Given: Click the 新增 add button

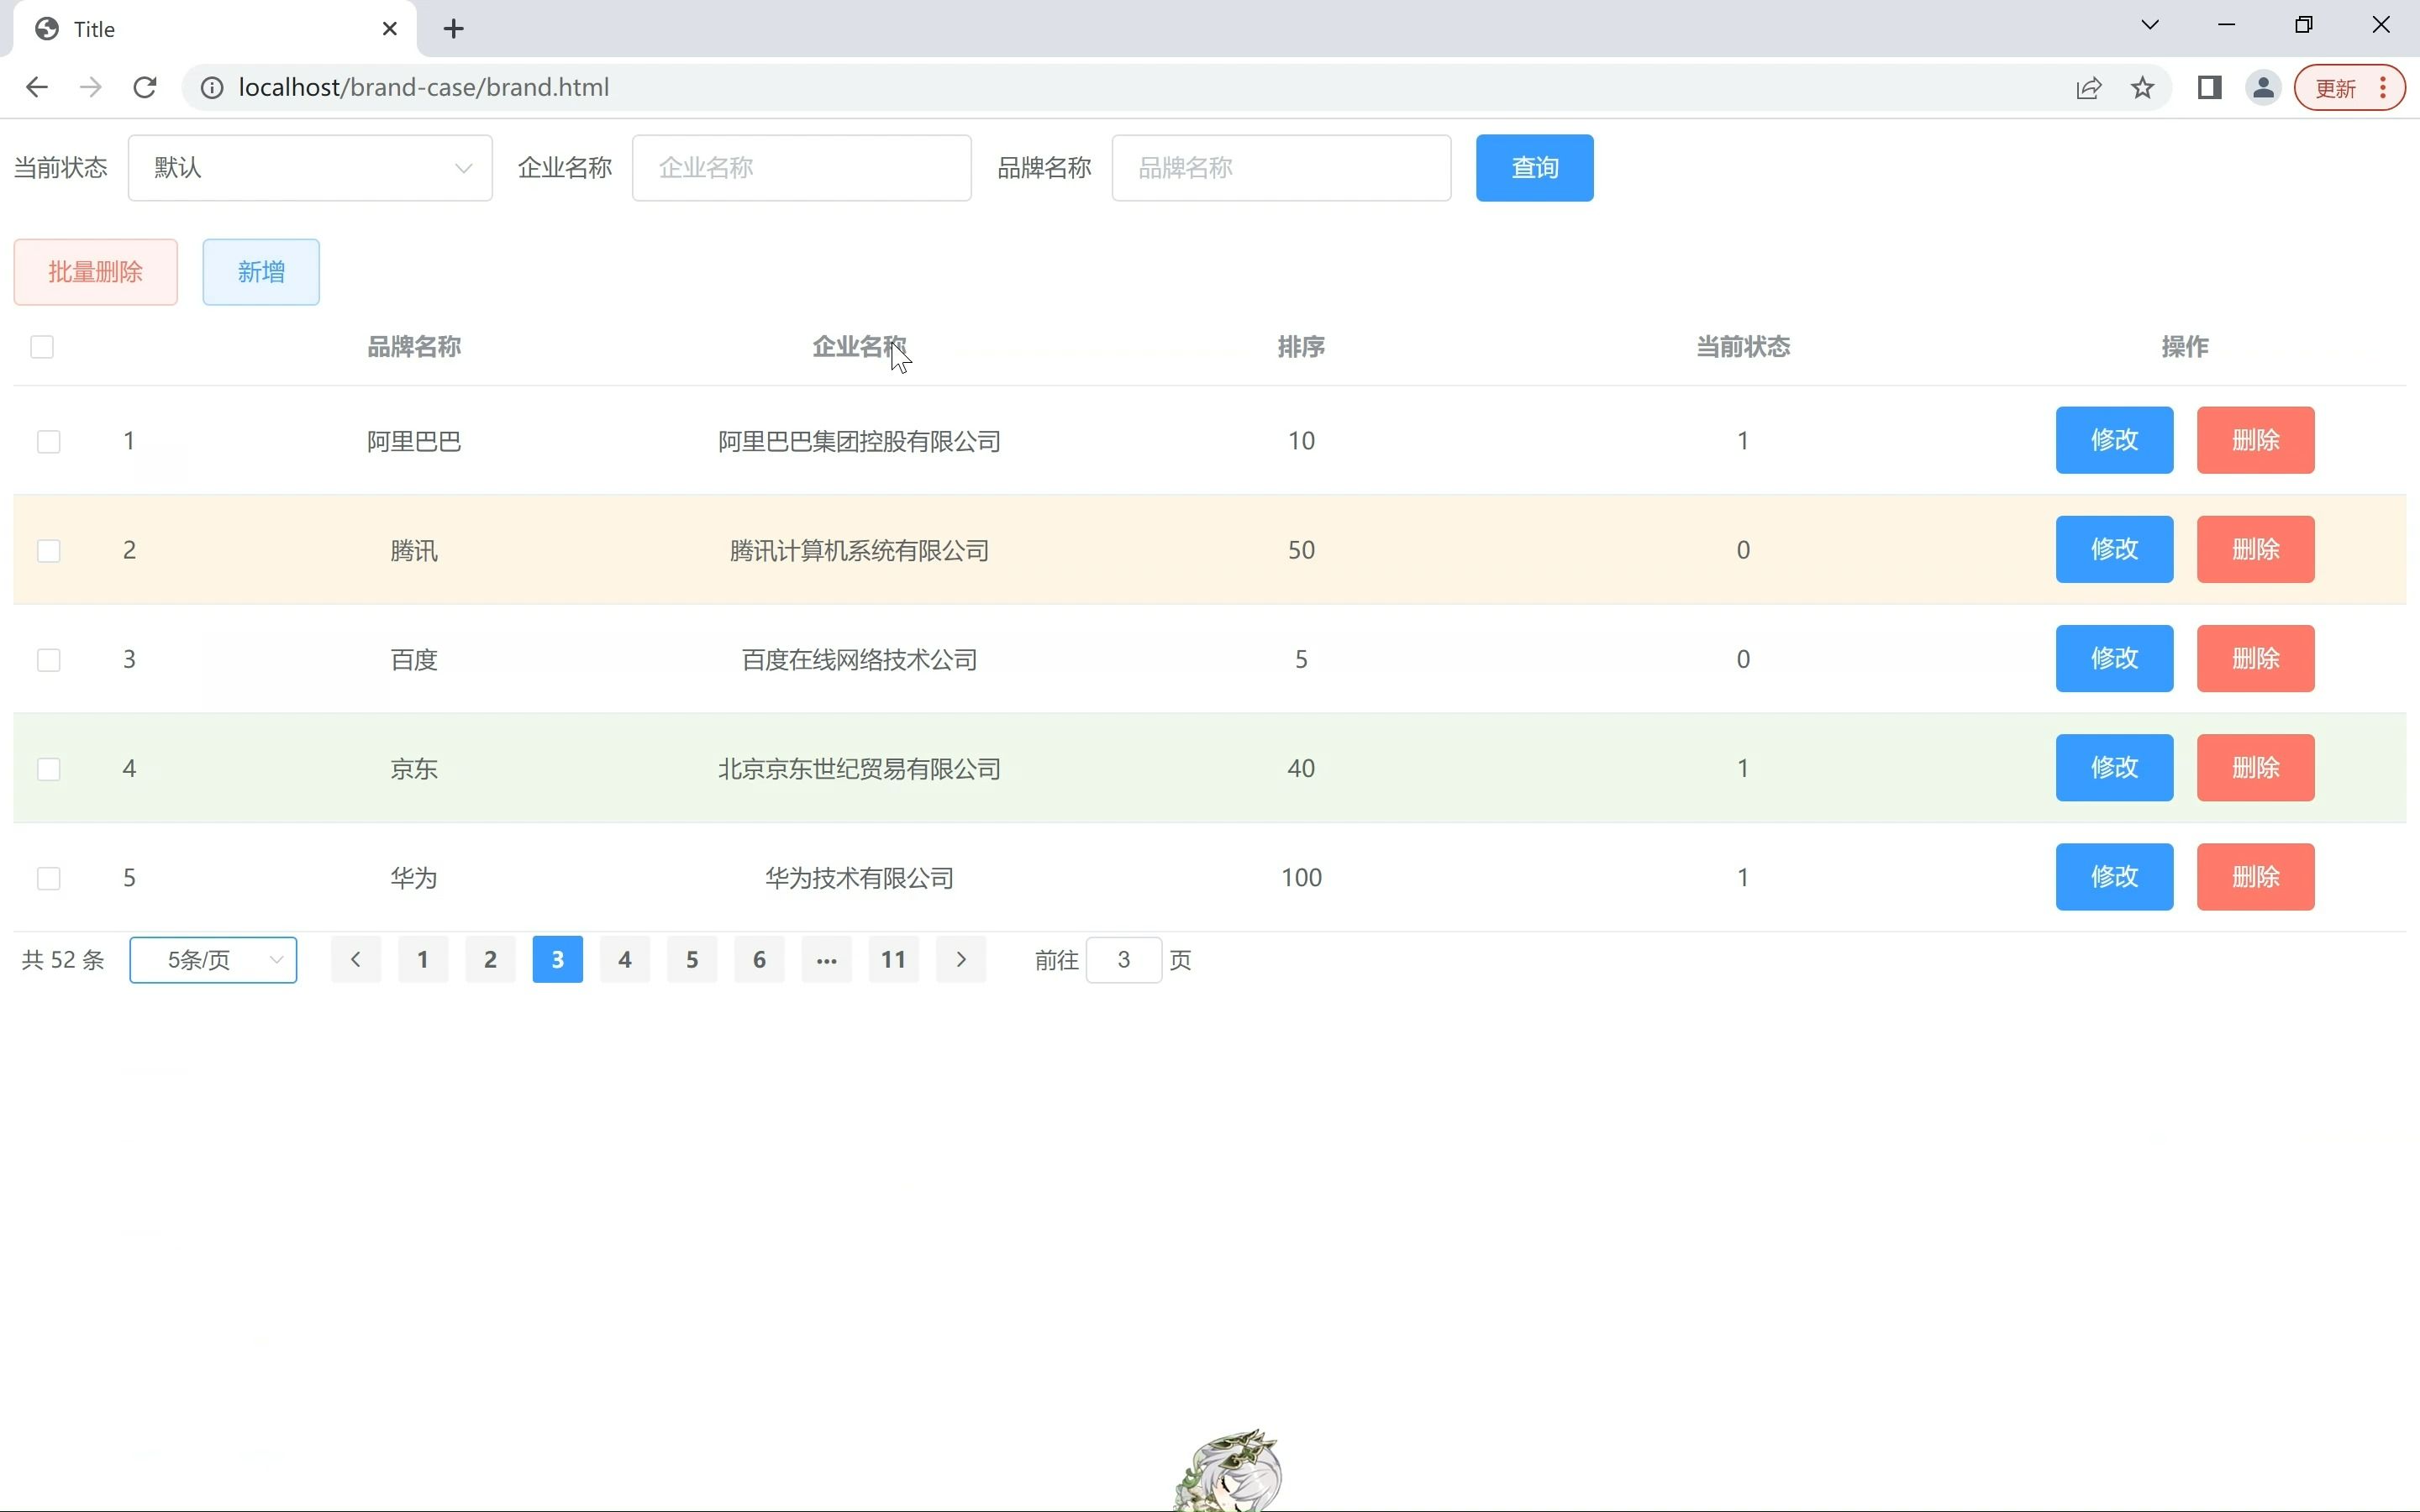Looking at the screenshot, I should point(261,272).
